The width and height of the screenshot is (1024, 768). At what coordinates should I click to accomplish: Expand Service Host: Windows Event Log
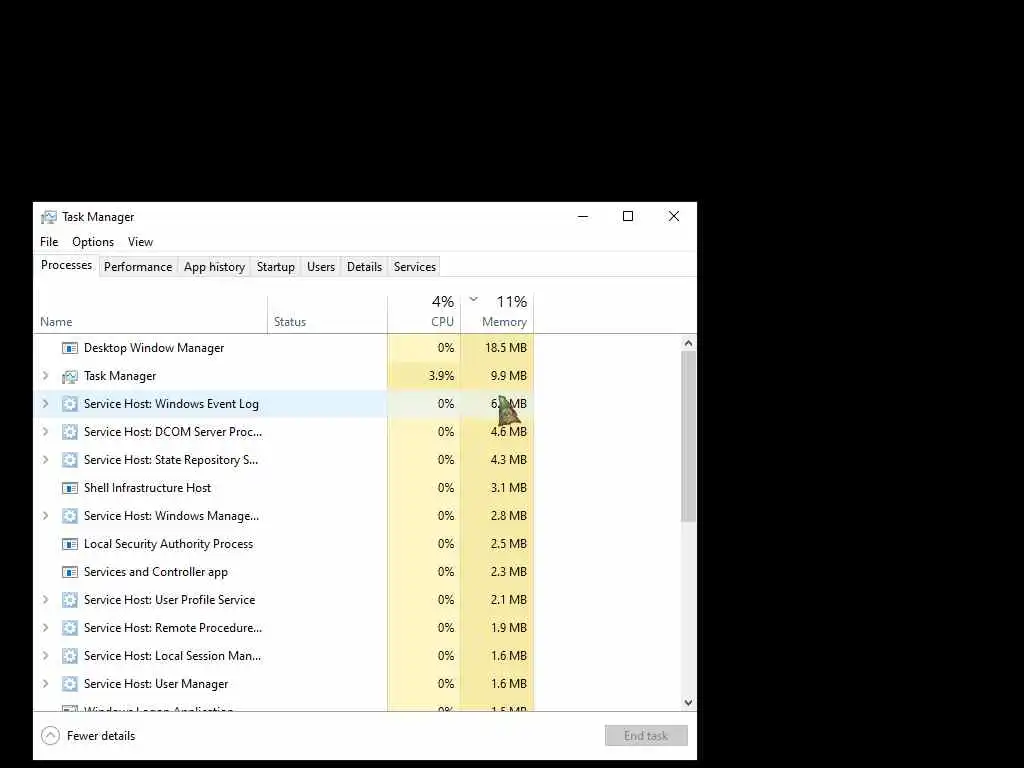[x=45, y=404]
